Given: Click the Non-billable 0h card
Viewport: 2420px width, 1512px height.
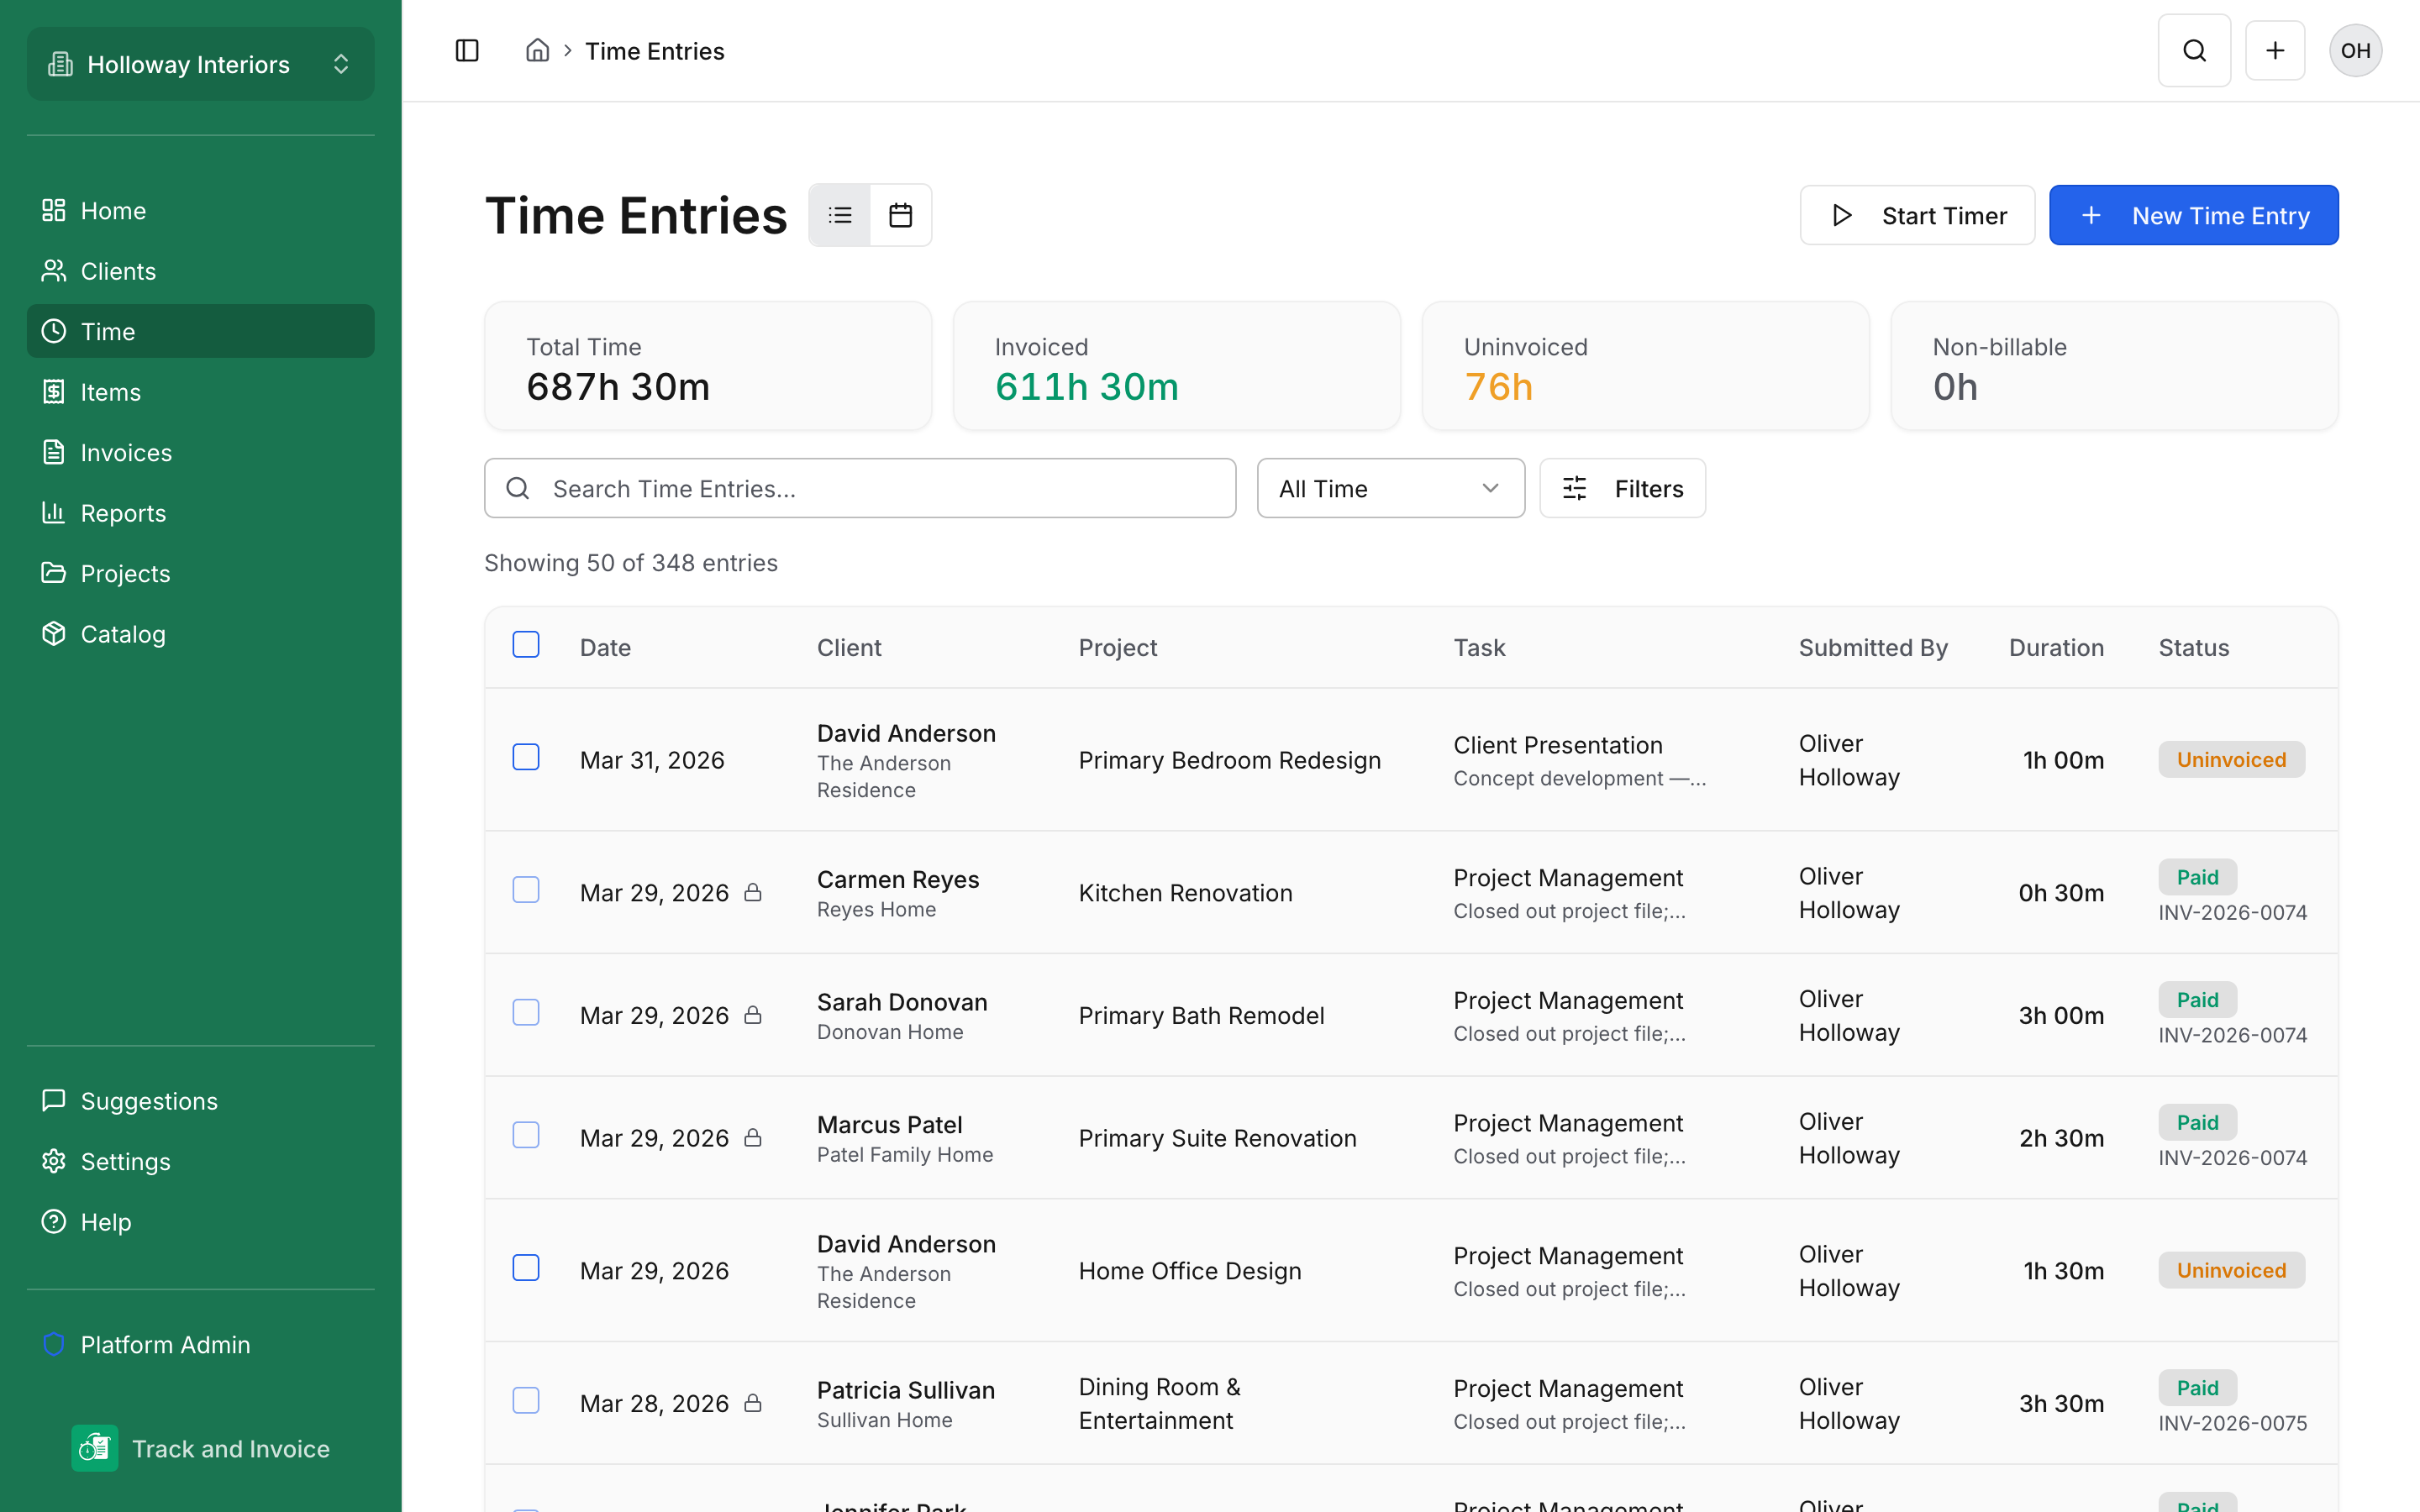Looking at the screenshot, I should 2114,366.
